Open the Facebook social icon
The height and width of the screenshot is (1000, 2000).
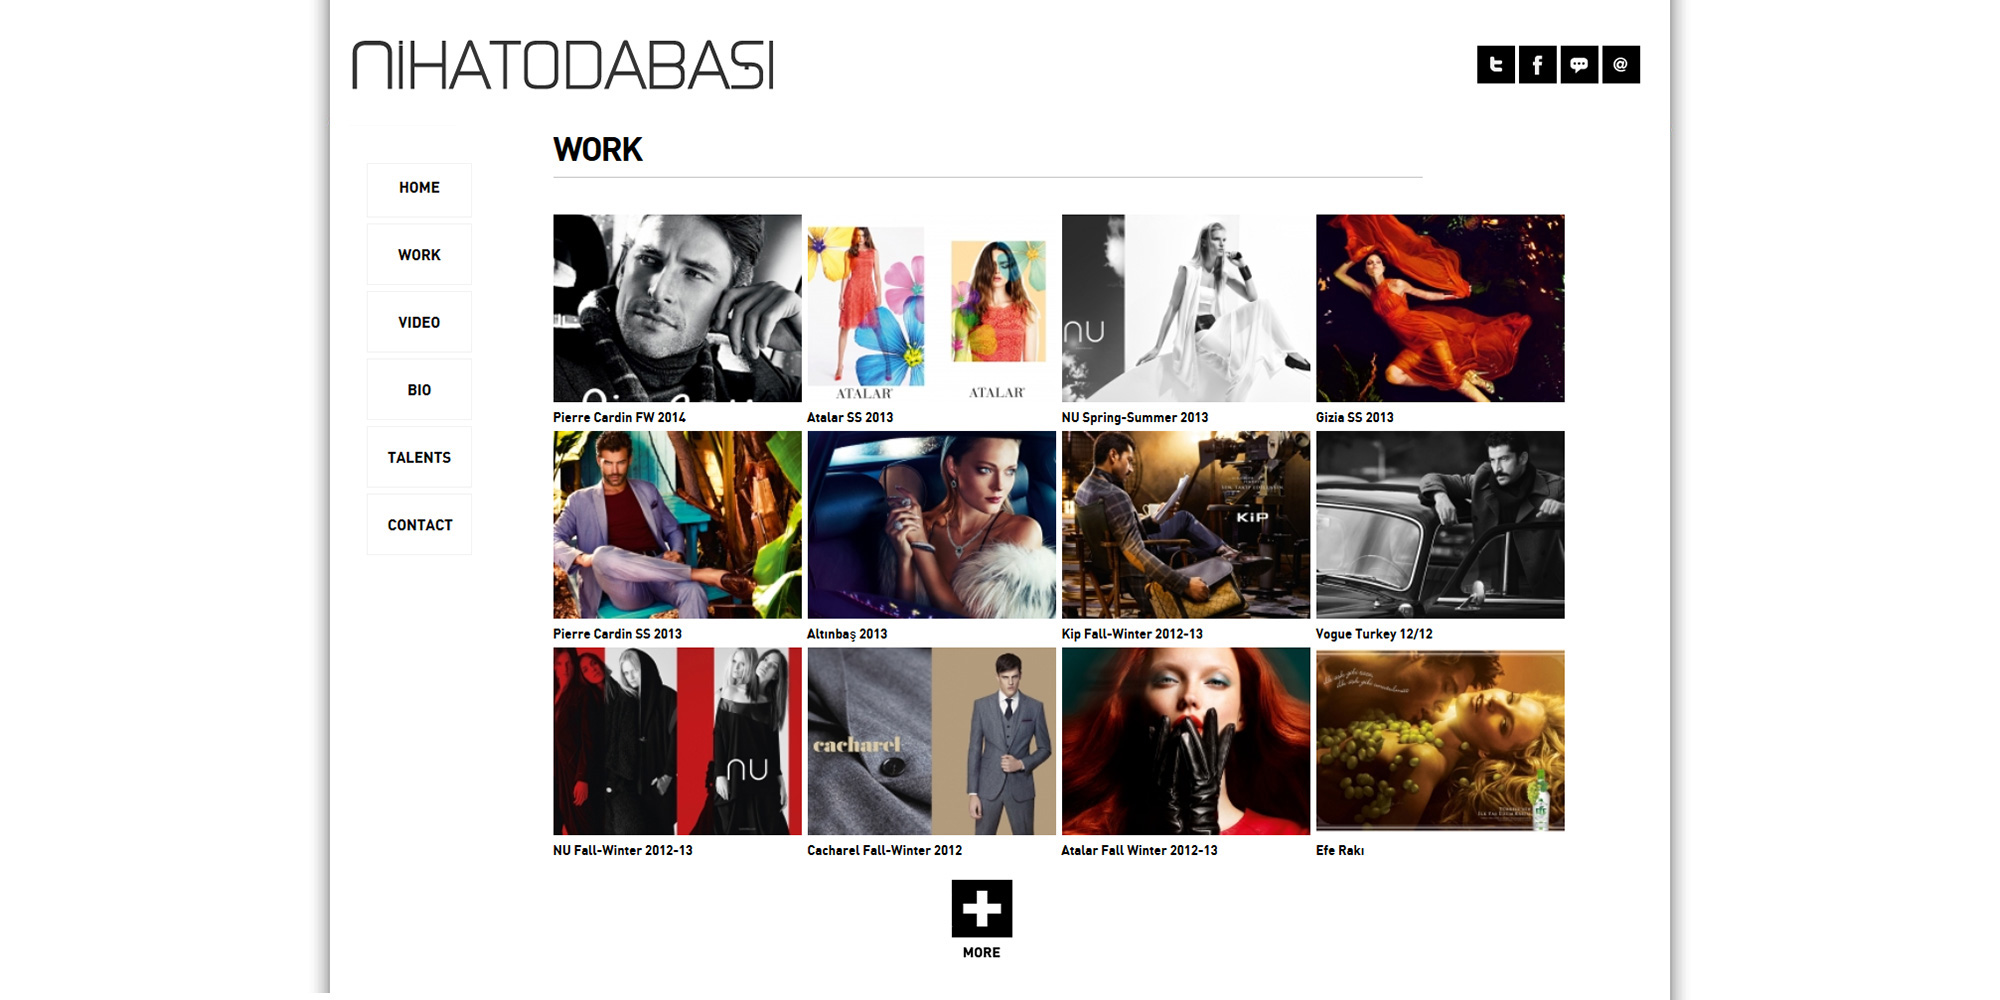1537,64
